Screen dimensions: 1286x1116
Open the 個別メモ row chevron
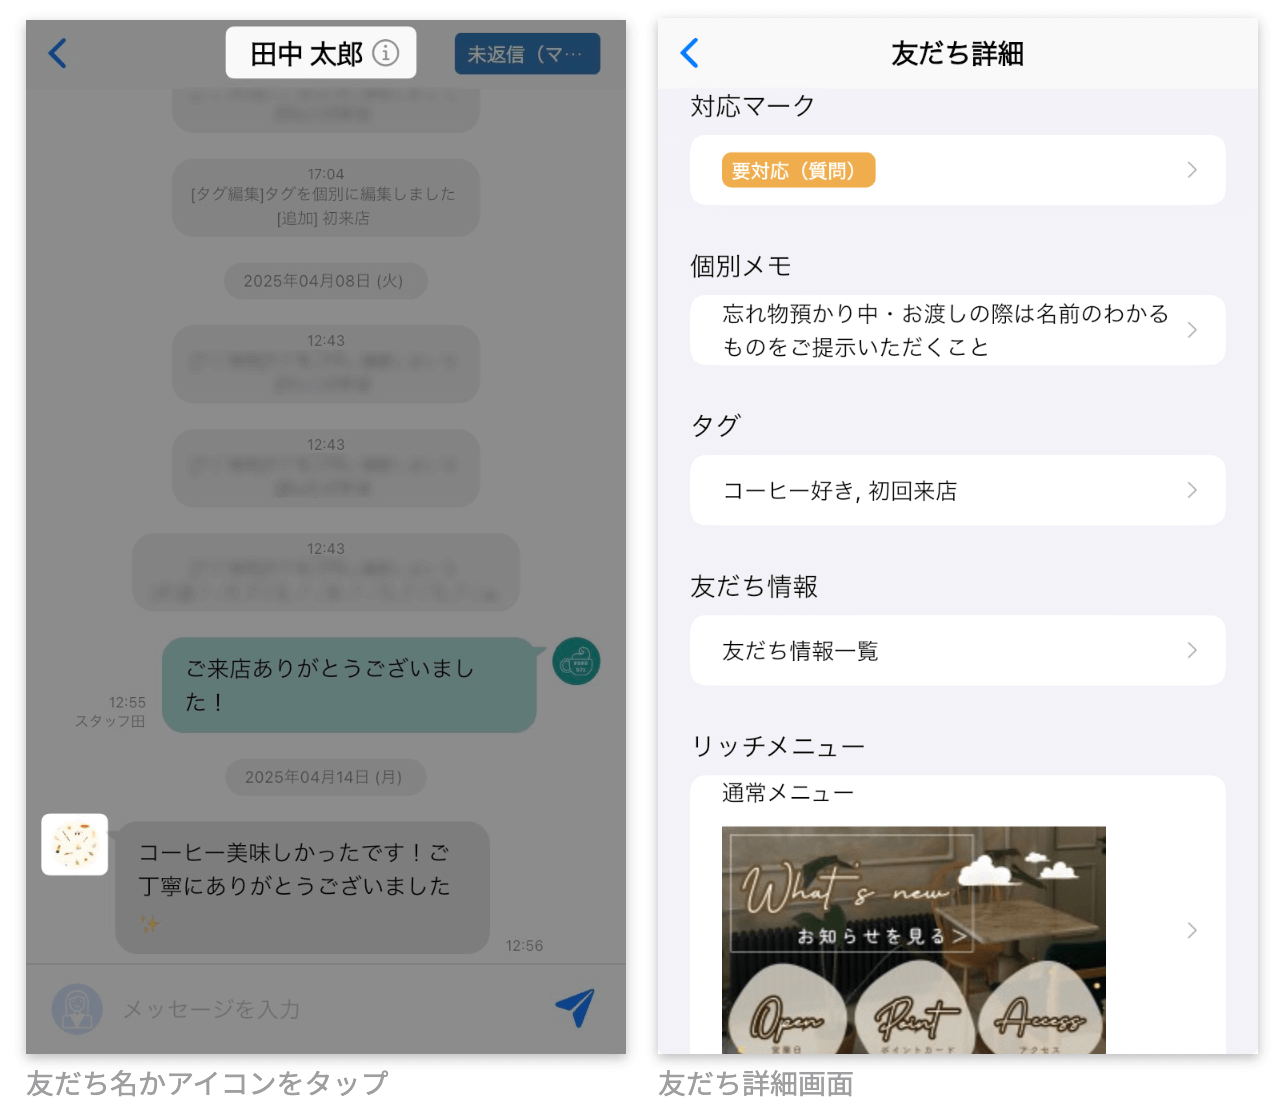pos(1191,330)
